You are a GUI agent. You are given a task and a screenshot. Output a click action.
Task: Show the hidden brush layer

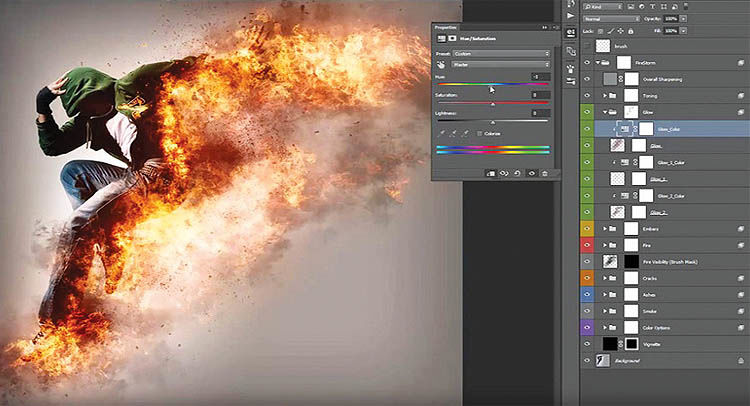(587, 46)
